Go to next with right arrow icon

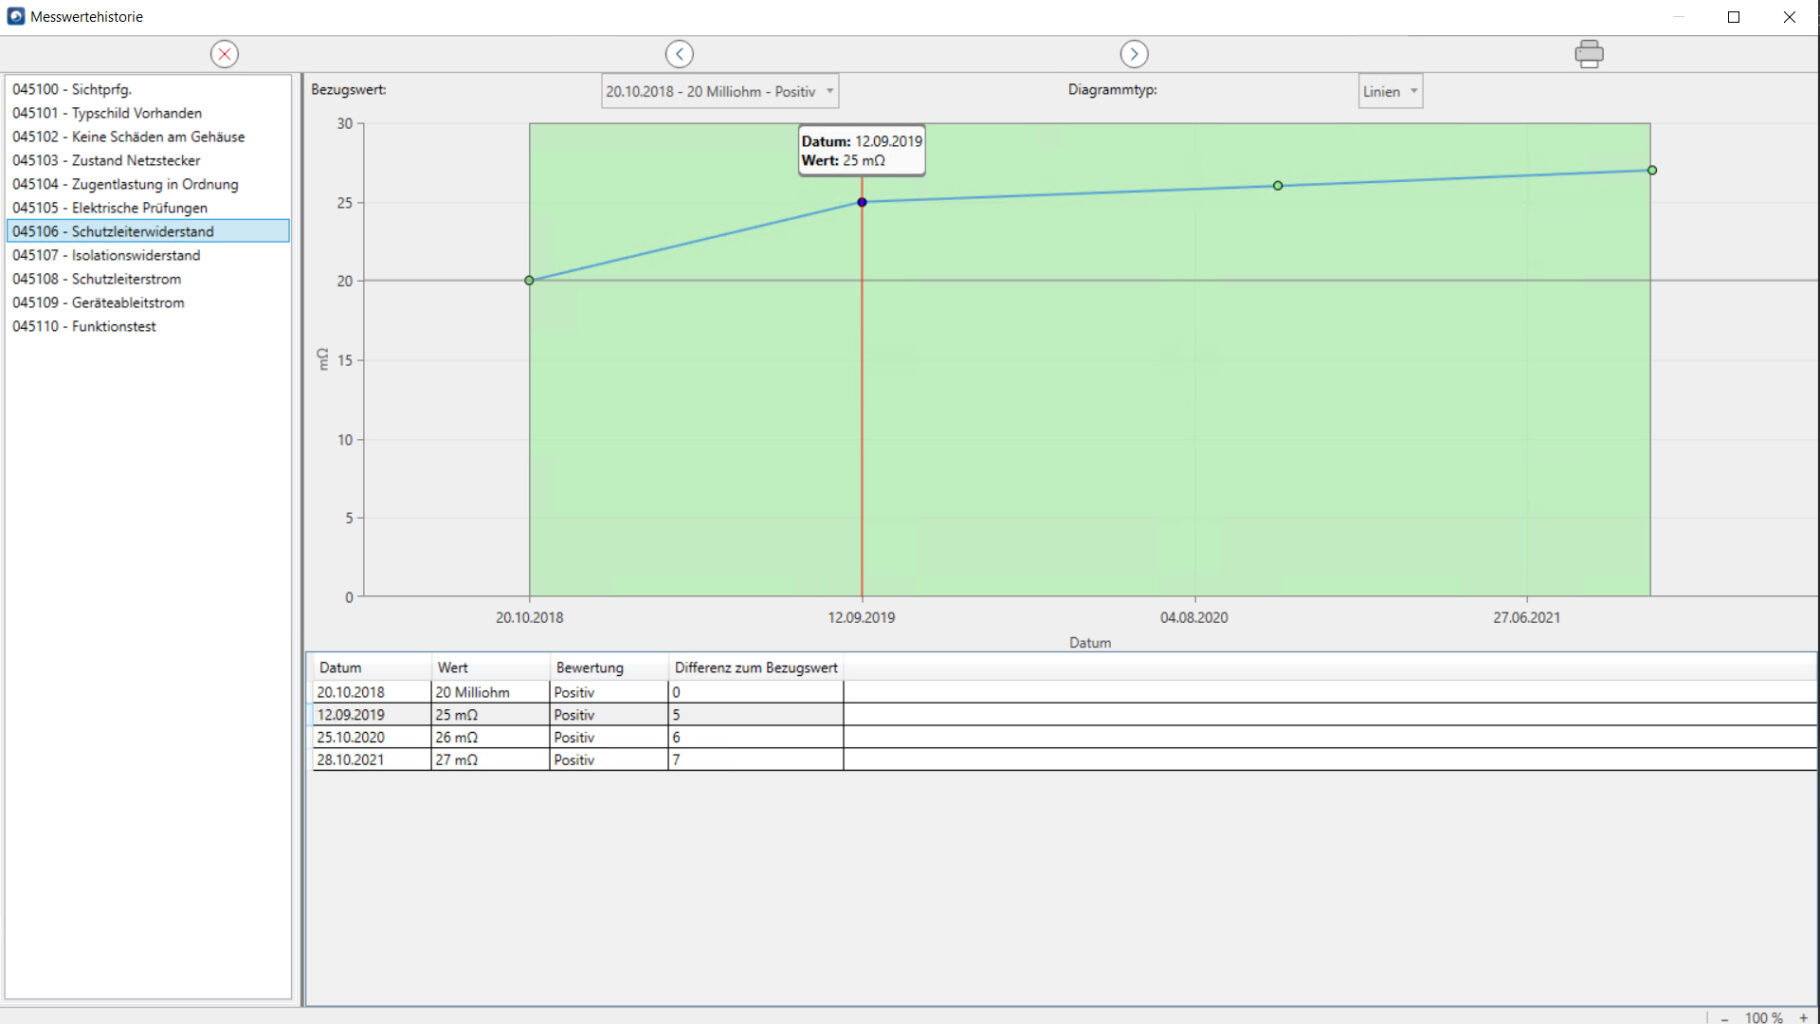1133,54
